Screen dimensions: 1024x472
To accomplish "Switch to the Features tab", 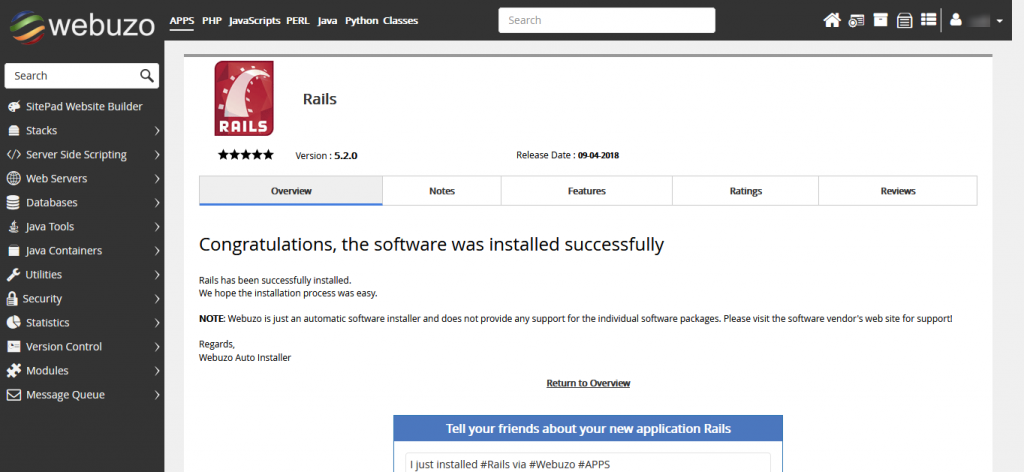I will pos(586,191).
